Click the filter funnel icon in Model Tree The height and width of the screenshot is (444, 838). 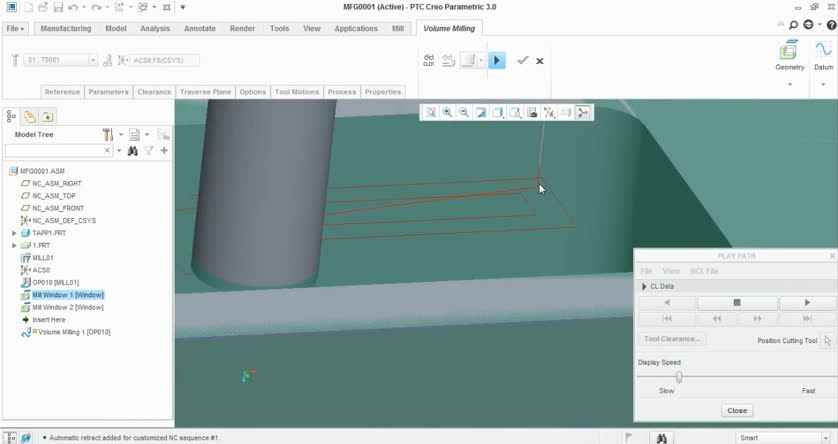point(149,151)
